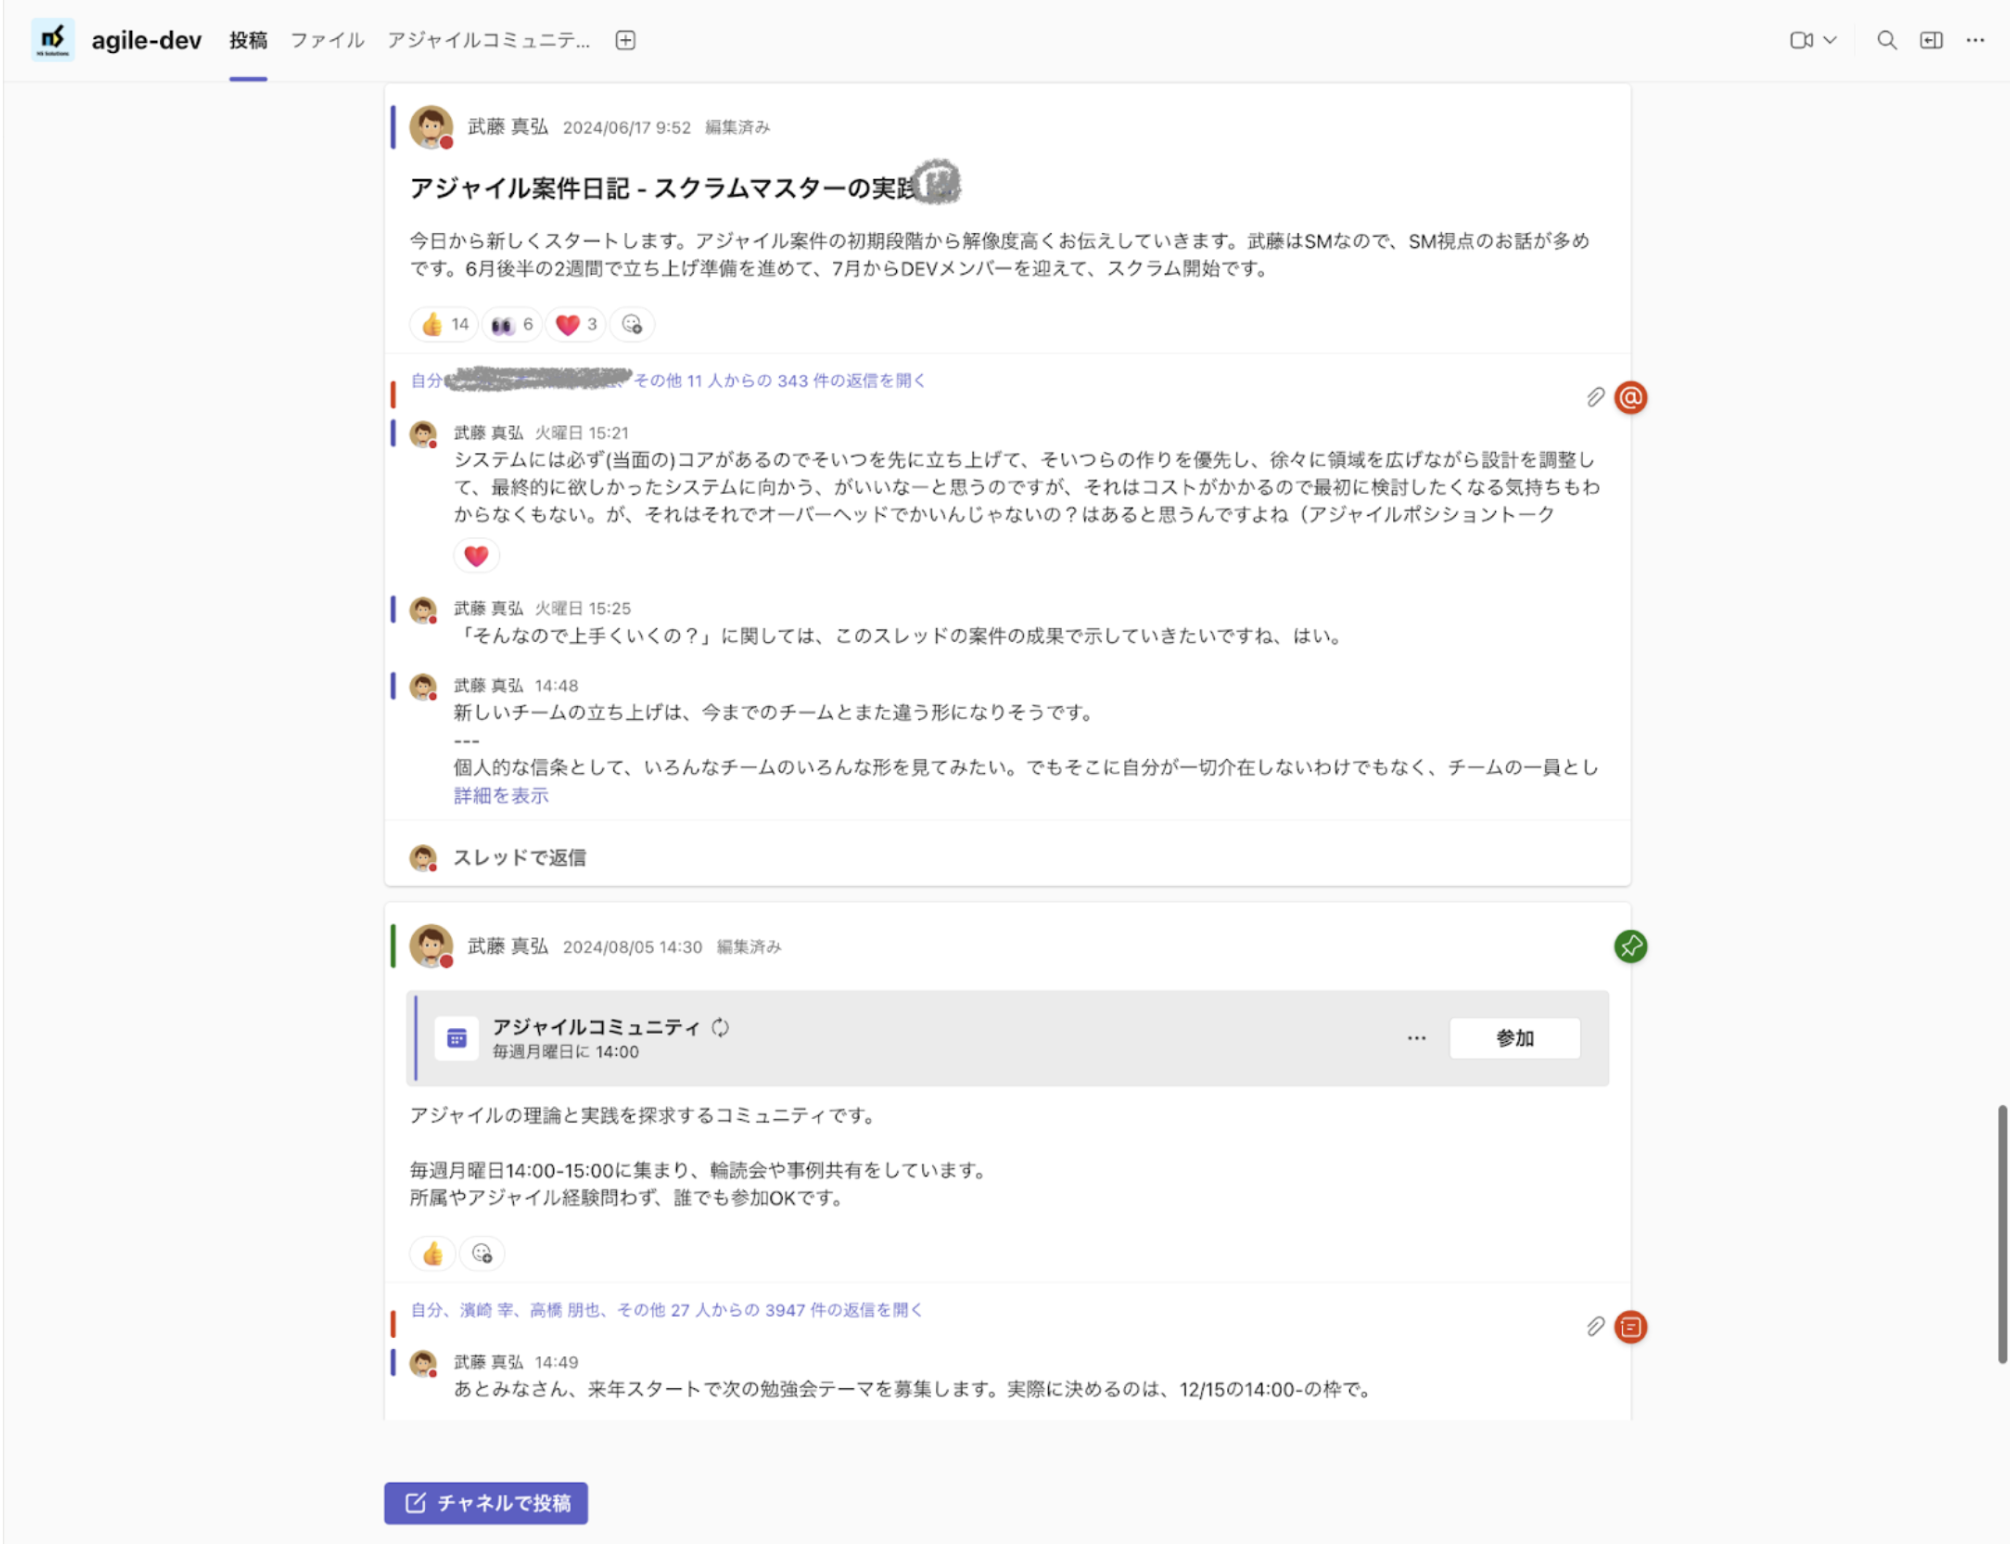Expand 詳細を表示 to show full message

[501, 796]
